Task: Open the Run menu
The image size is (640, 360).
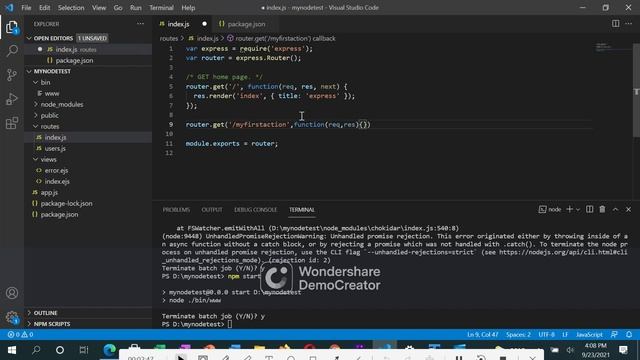Action: (x=136, y=8)
